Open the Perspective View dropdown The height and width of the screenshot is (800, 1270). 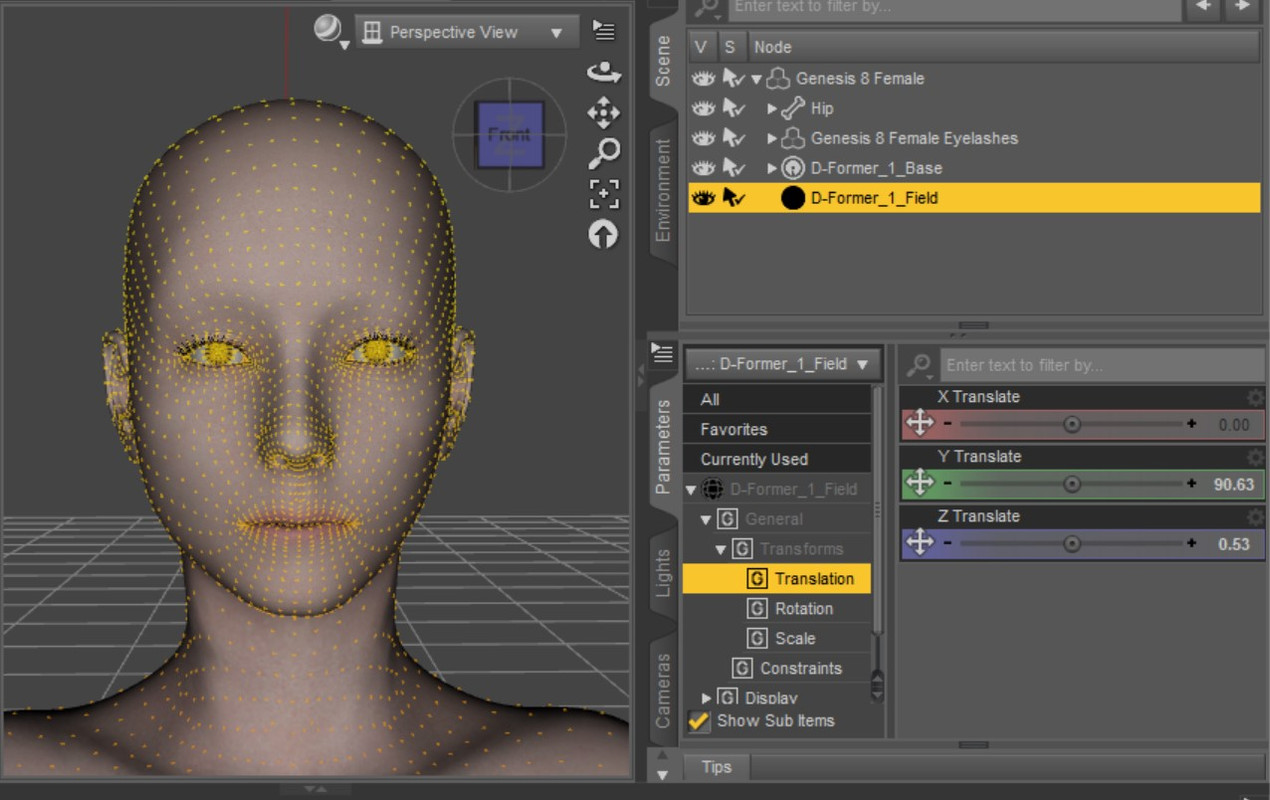coord(467,32)
